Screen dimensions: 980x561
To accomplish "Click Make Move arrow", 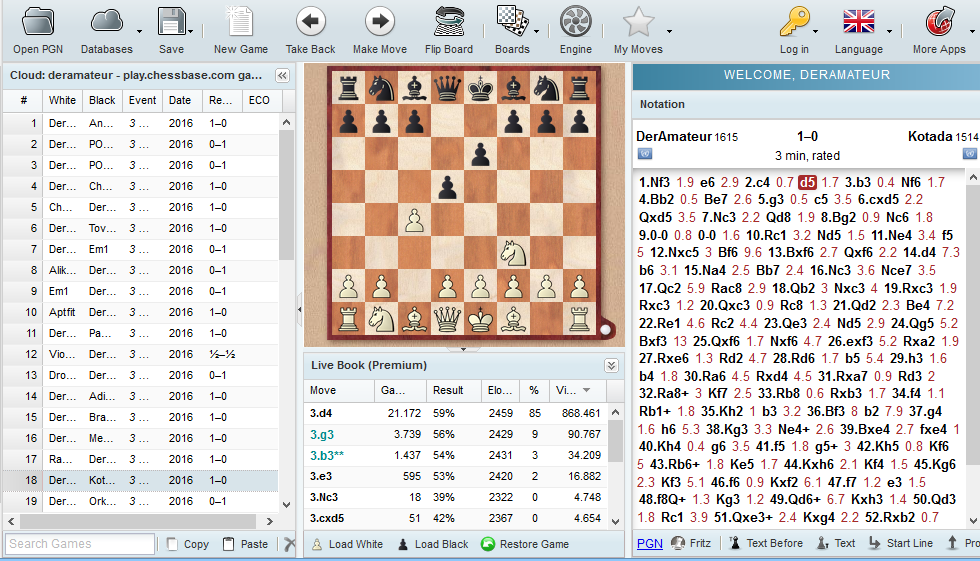I will pos(379,30).
